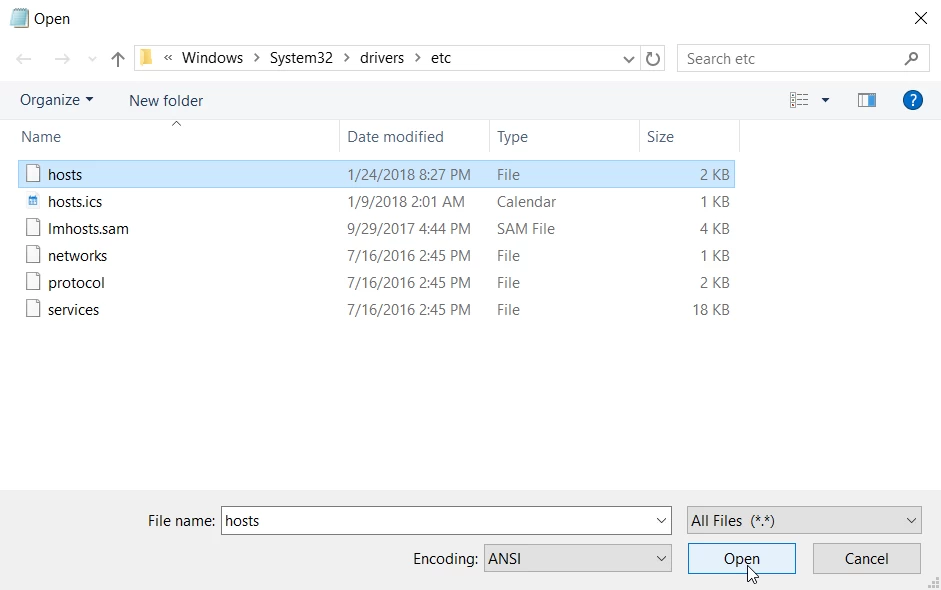This screenshot has width=941, height=590.
Task: Click the Open button
Action: pos(741,558)
